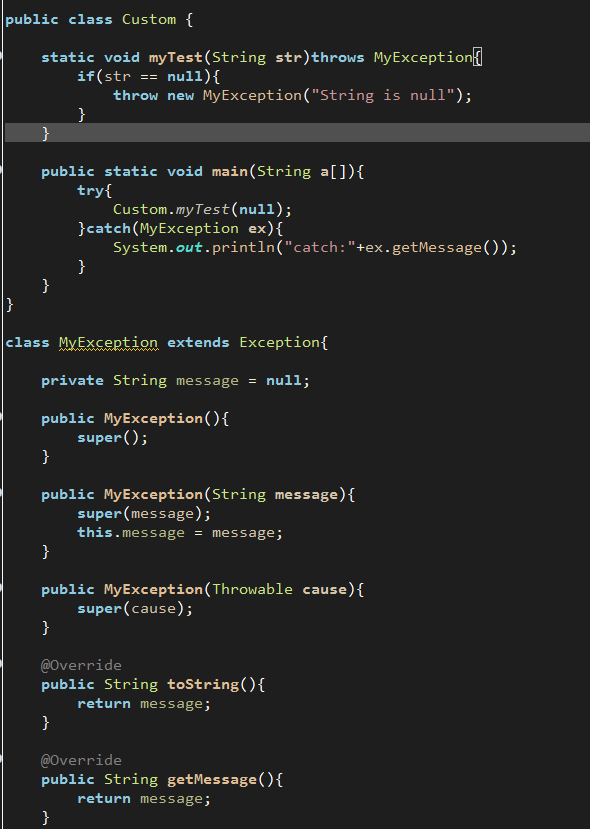Click 'main' method name
590x829 pixels.
point(230,172)
